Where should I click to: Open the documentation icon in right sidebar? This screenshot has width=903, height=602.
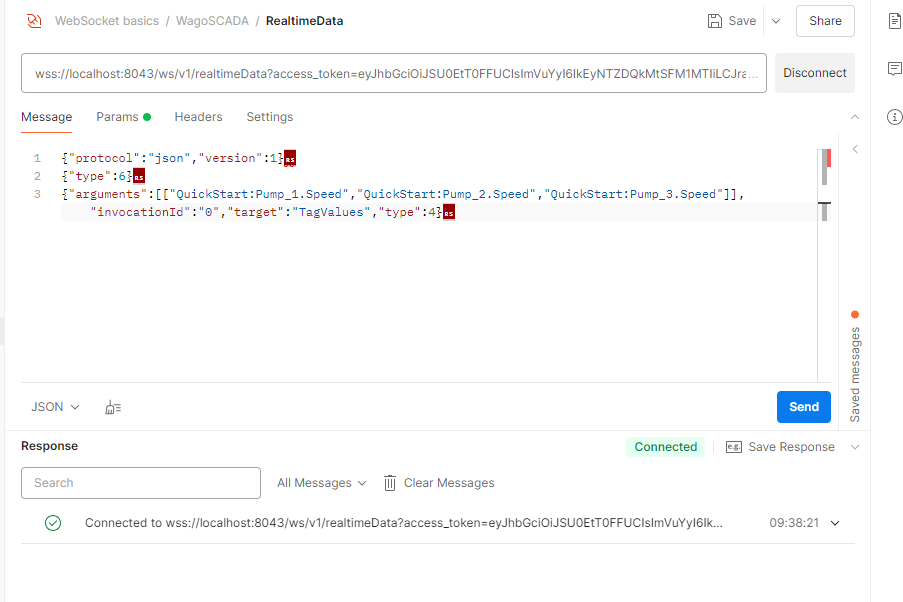[x=894, y=21]
